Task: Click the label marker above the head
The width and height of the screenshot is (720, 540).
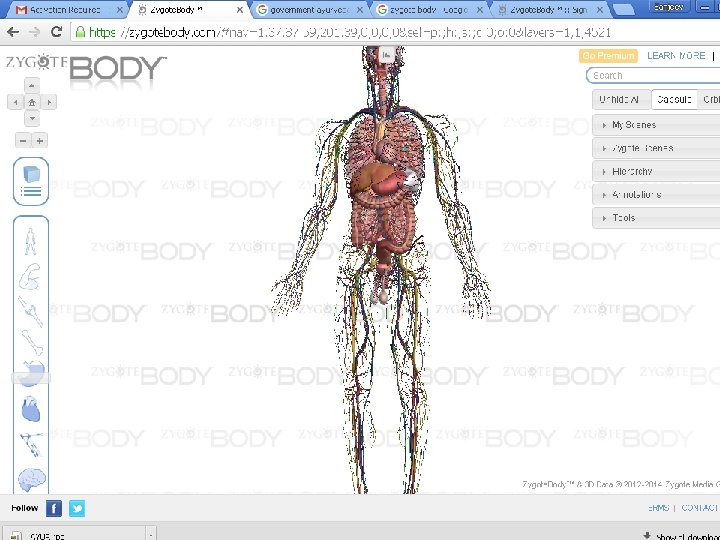Action: 386,55
